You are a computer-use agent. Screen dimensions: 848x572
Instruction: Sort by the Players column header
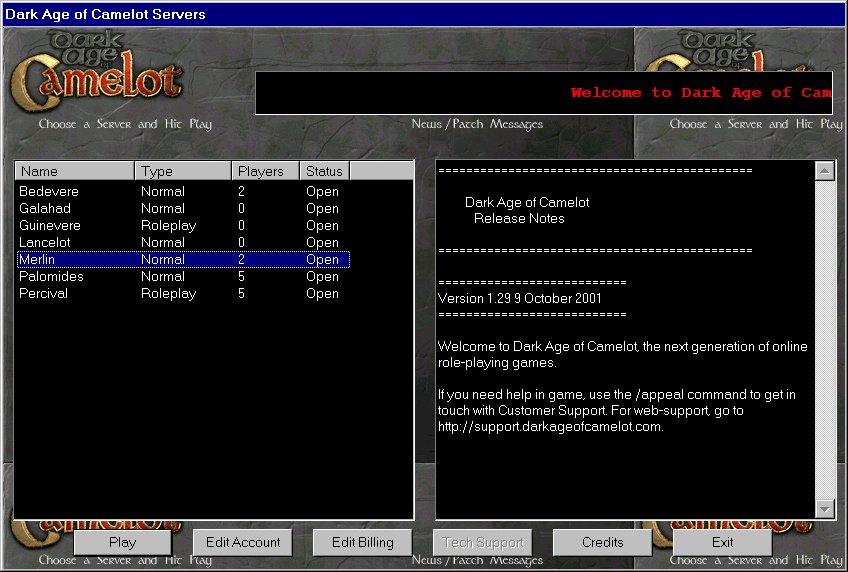coord(265,171)
